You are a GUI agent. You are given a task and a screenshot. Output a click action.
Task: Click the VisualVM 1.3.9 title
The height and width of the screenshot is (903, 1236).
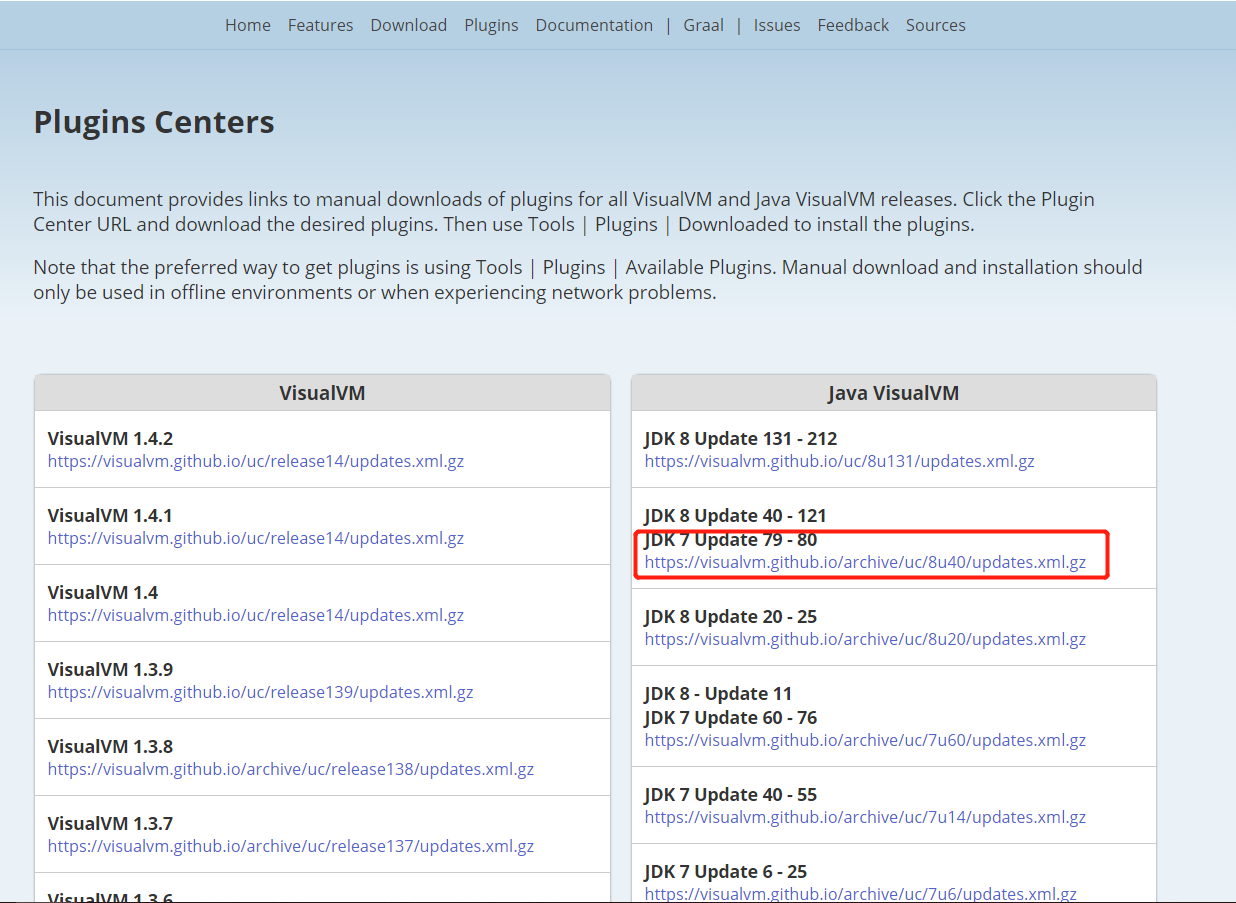[x=110, y=669]
